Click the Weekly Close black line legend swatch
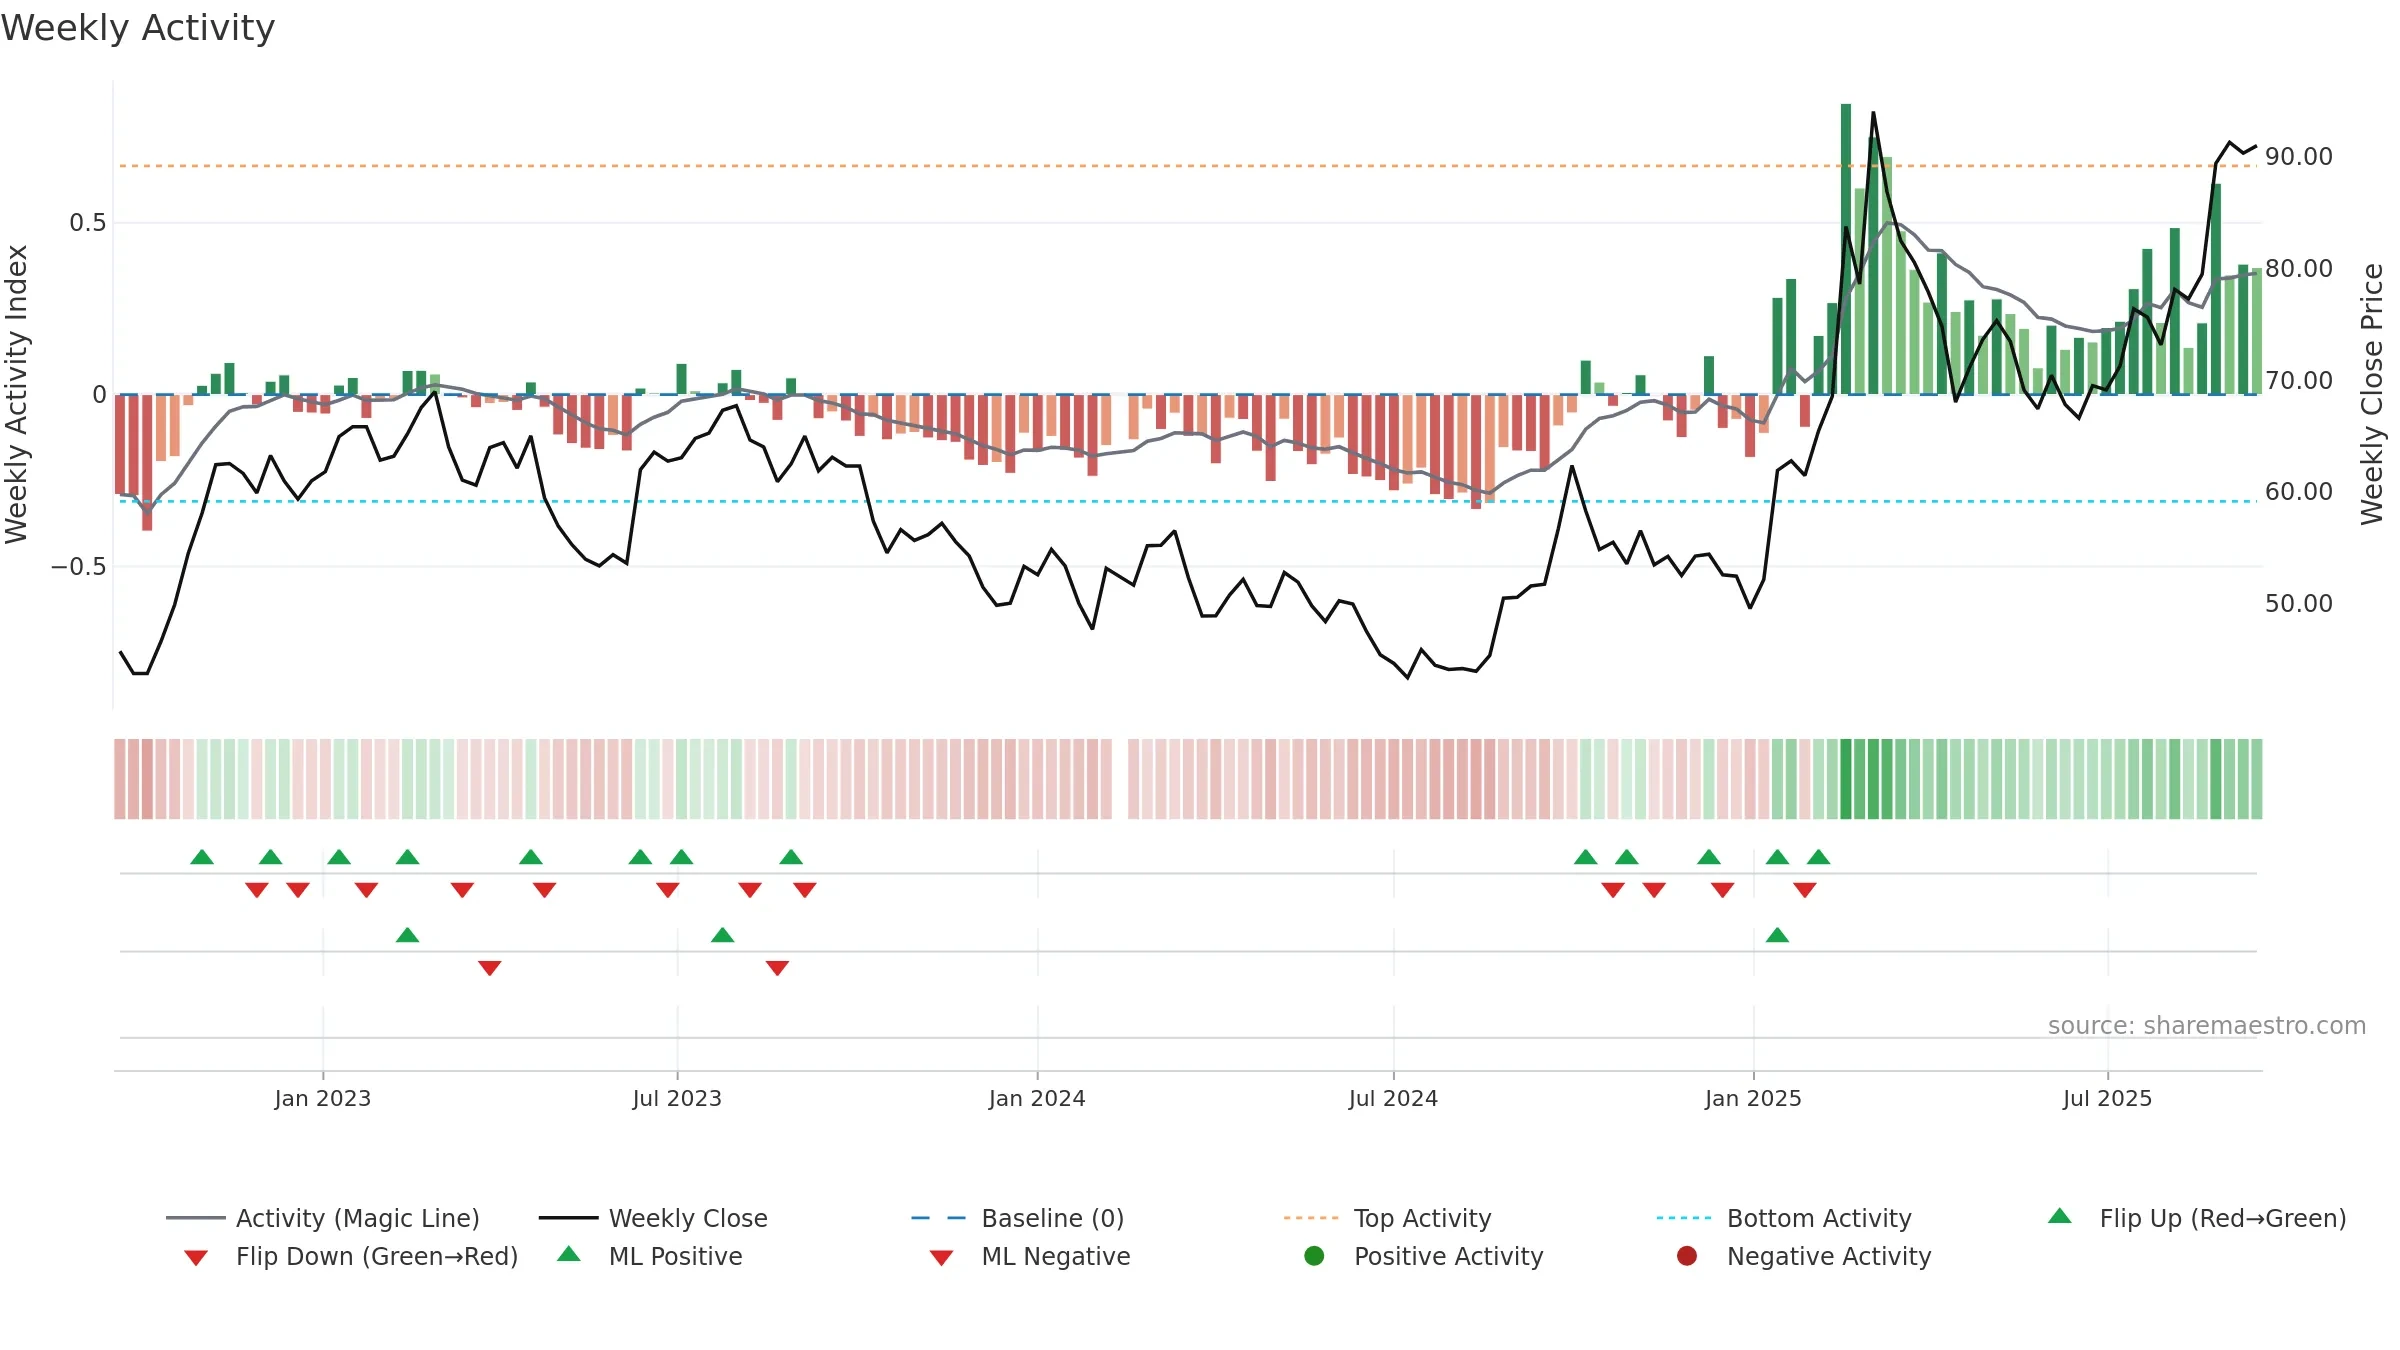The height and width of the screenshot is (1350, 2400). (x=568, y=1218)
